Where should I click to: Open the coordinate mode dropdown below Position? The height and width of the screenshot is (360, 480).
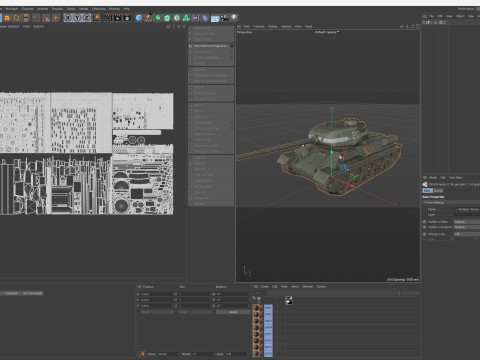click(157, 312)
